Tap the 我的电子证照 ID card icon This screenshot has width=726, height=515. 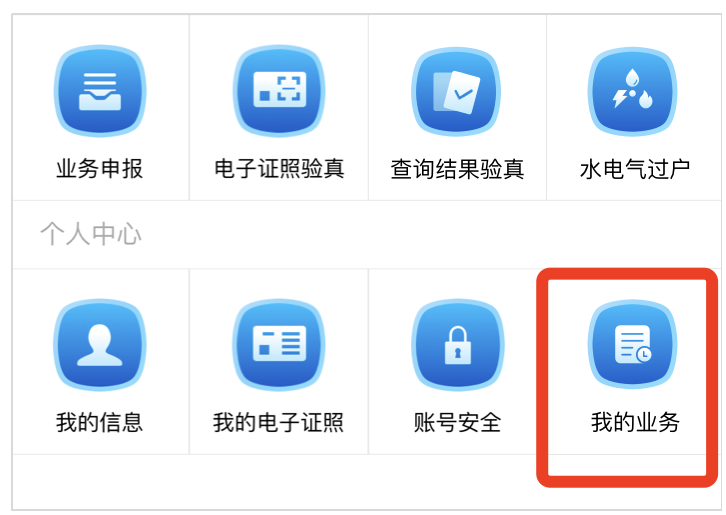[279, 345]
